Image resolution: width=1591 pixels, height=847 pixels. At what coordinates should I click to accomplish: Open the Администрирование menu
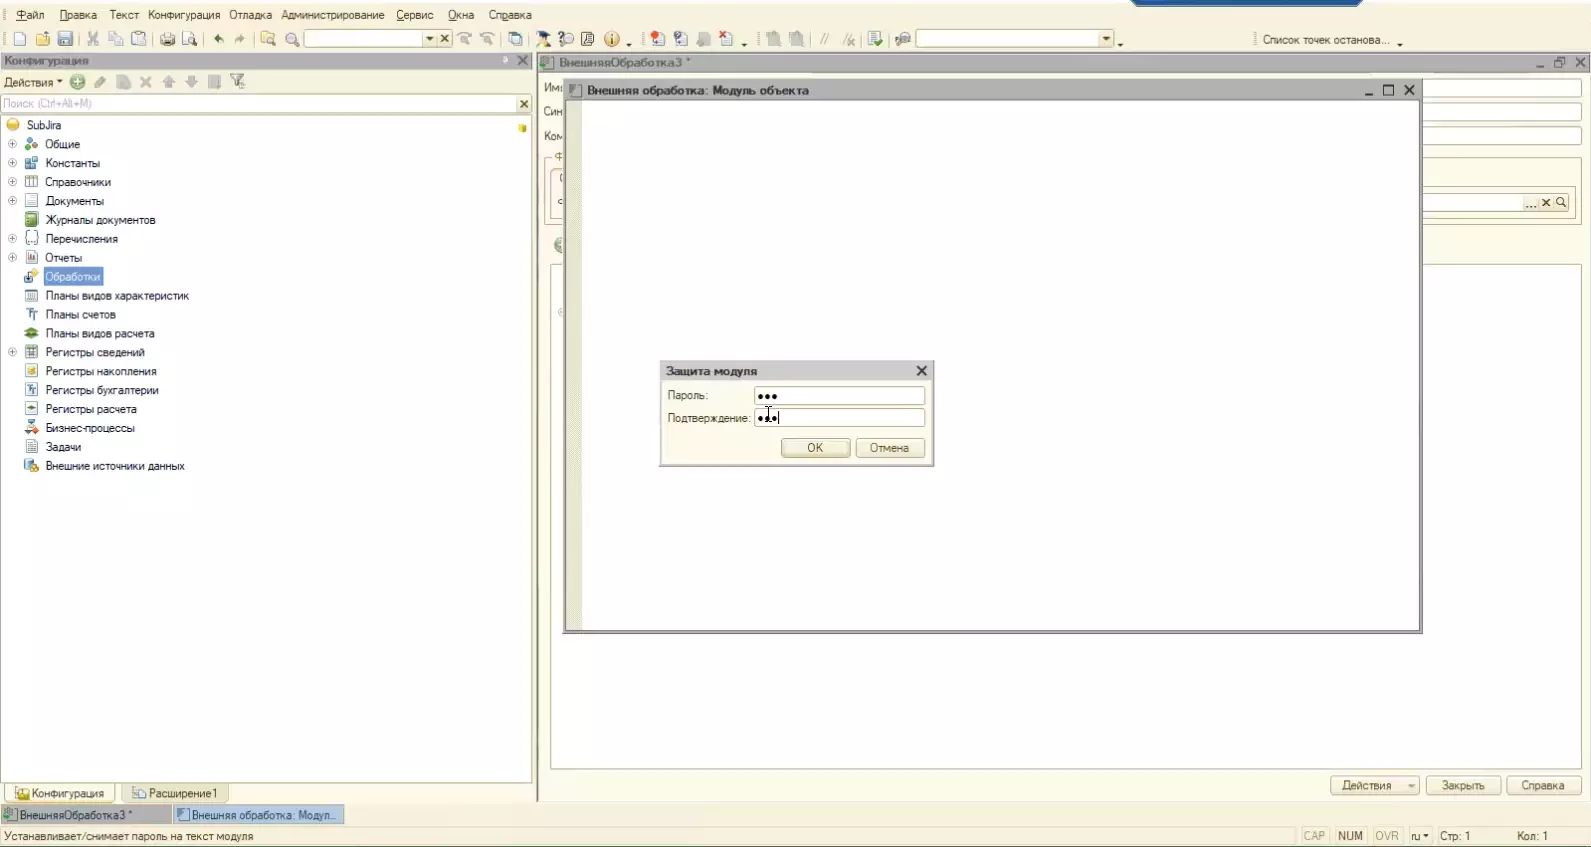(x=333, y=15)
